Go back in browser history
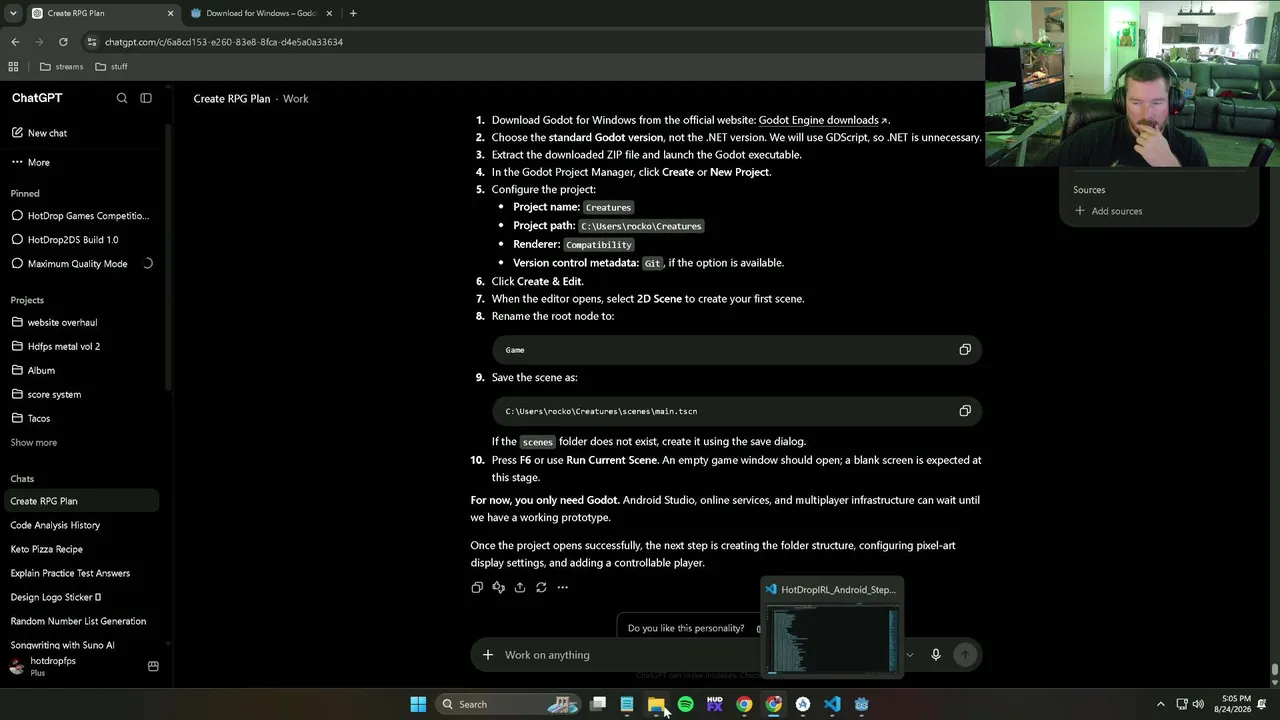The width and height of the screenshot is (1280, 720). pyautogui.click(x=15, y=42)
